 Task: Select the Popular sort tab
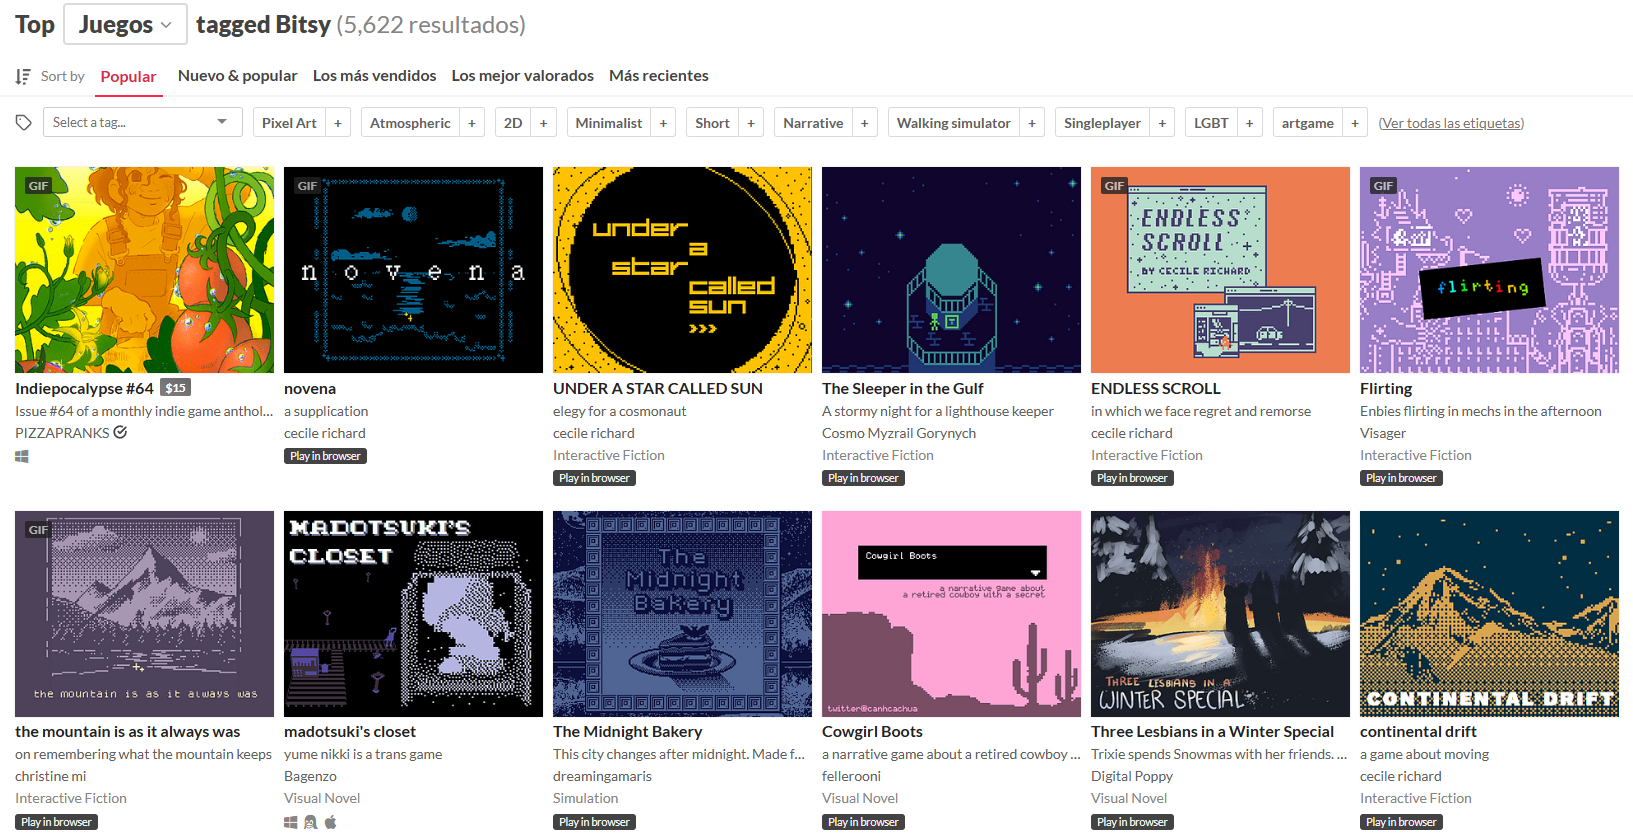[129, 76]
